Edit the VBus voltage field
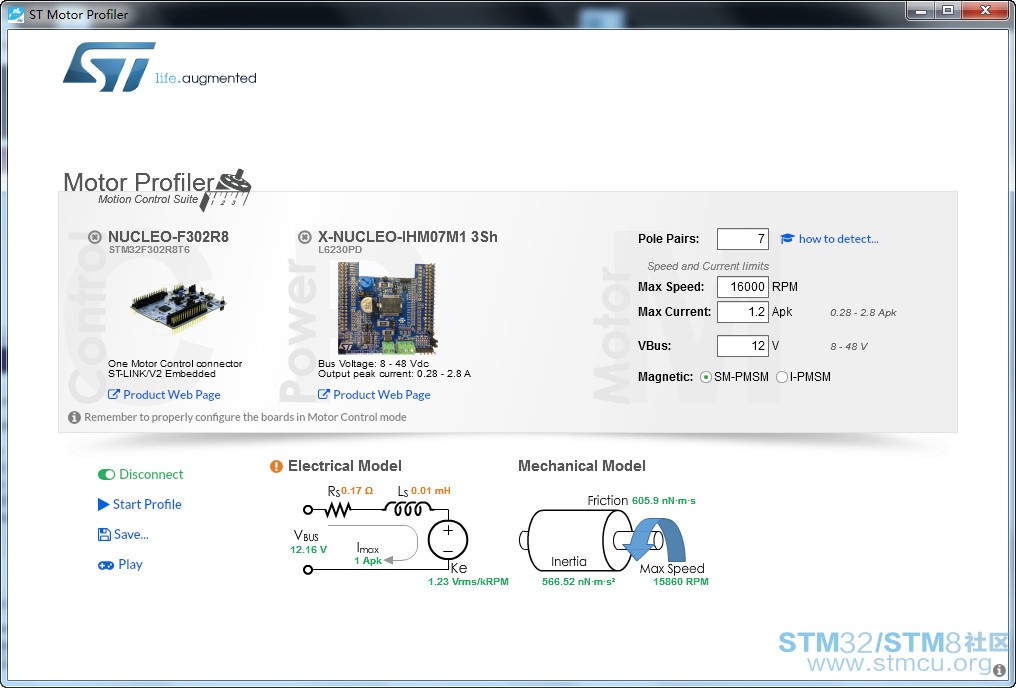The height and width of the screenshot is (688, 1016). (x=743, y=346)
